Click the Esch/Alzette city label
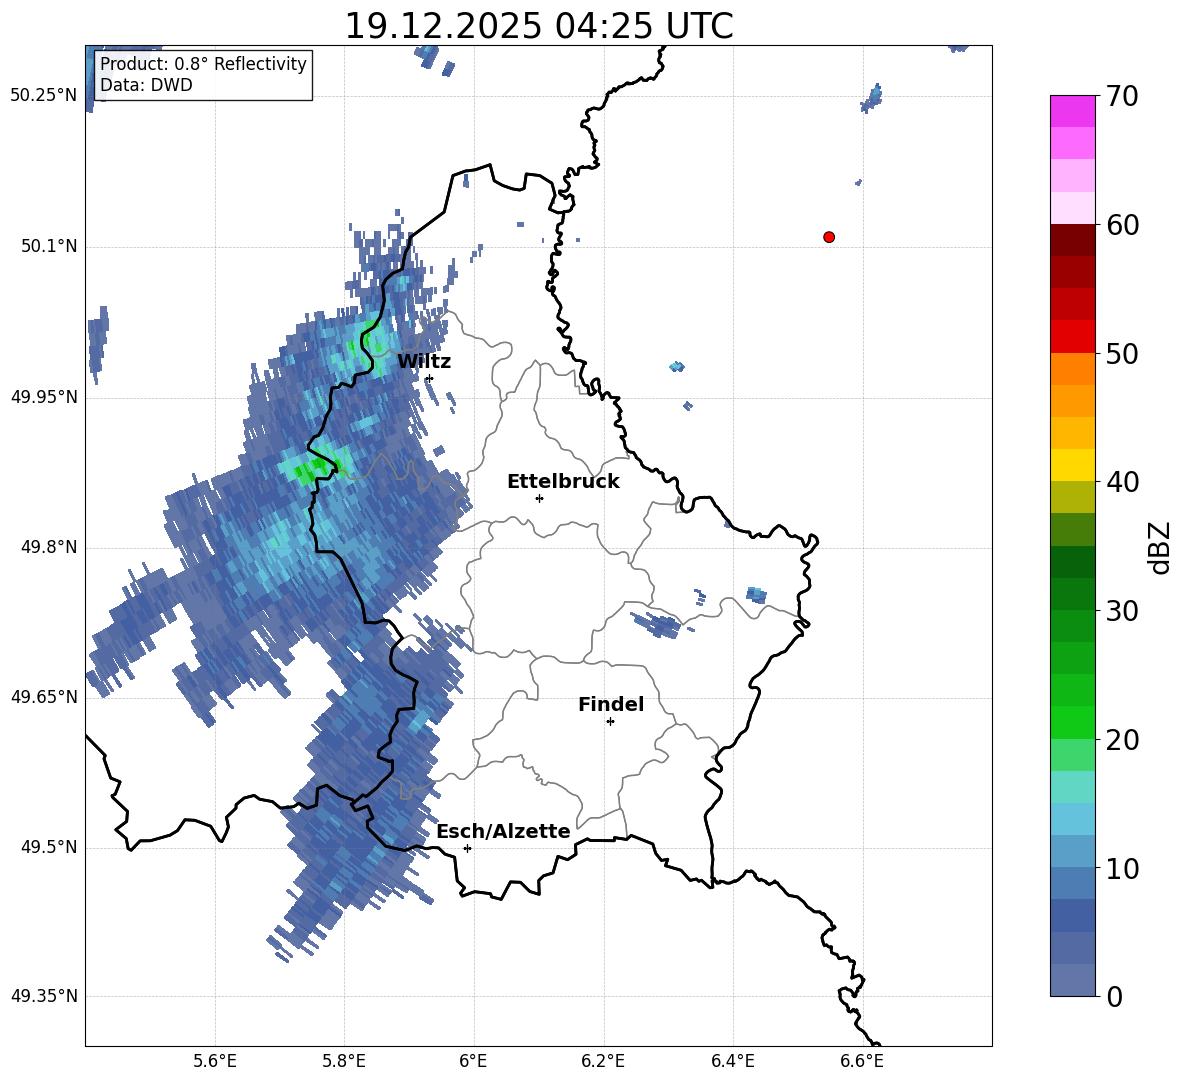Image resolution: width=1184 pixels, height=1081 pixels. click(504, 832)
